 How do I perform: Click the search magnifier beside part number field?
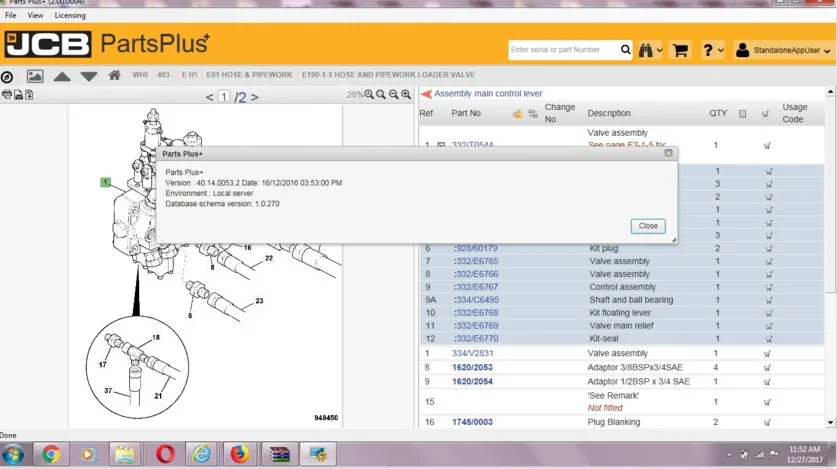[626, 49]
